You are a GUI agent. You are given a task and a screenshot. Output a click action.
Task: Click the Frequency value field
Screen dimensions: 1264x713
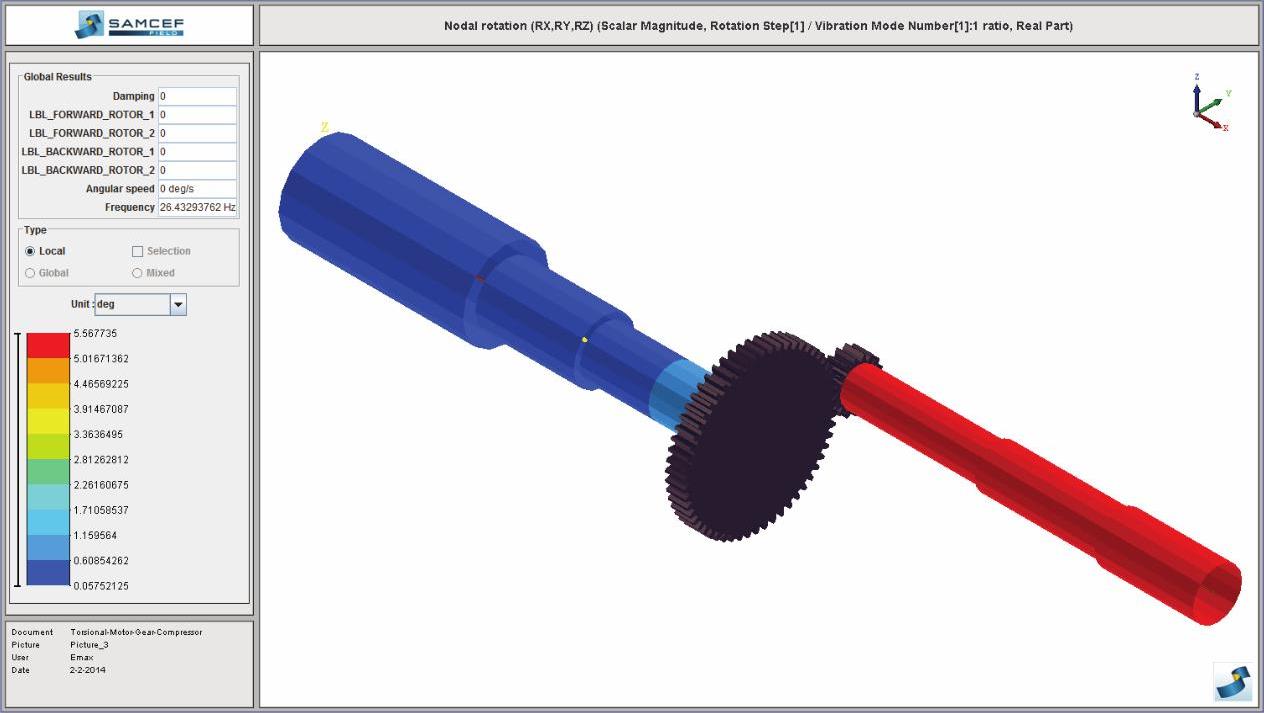pos(197,207)
